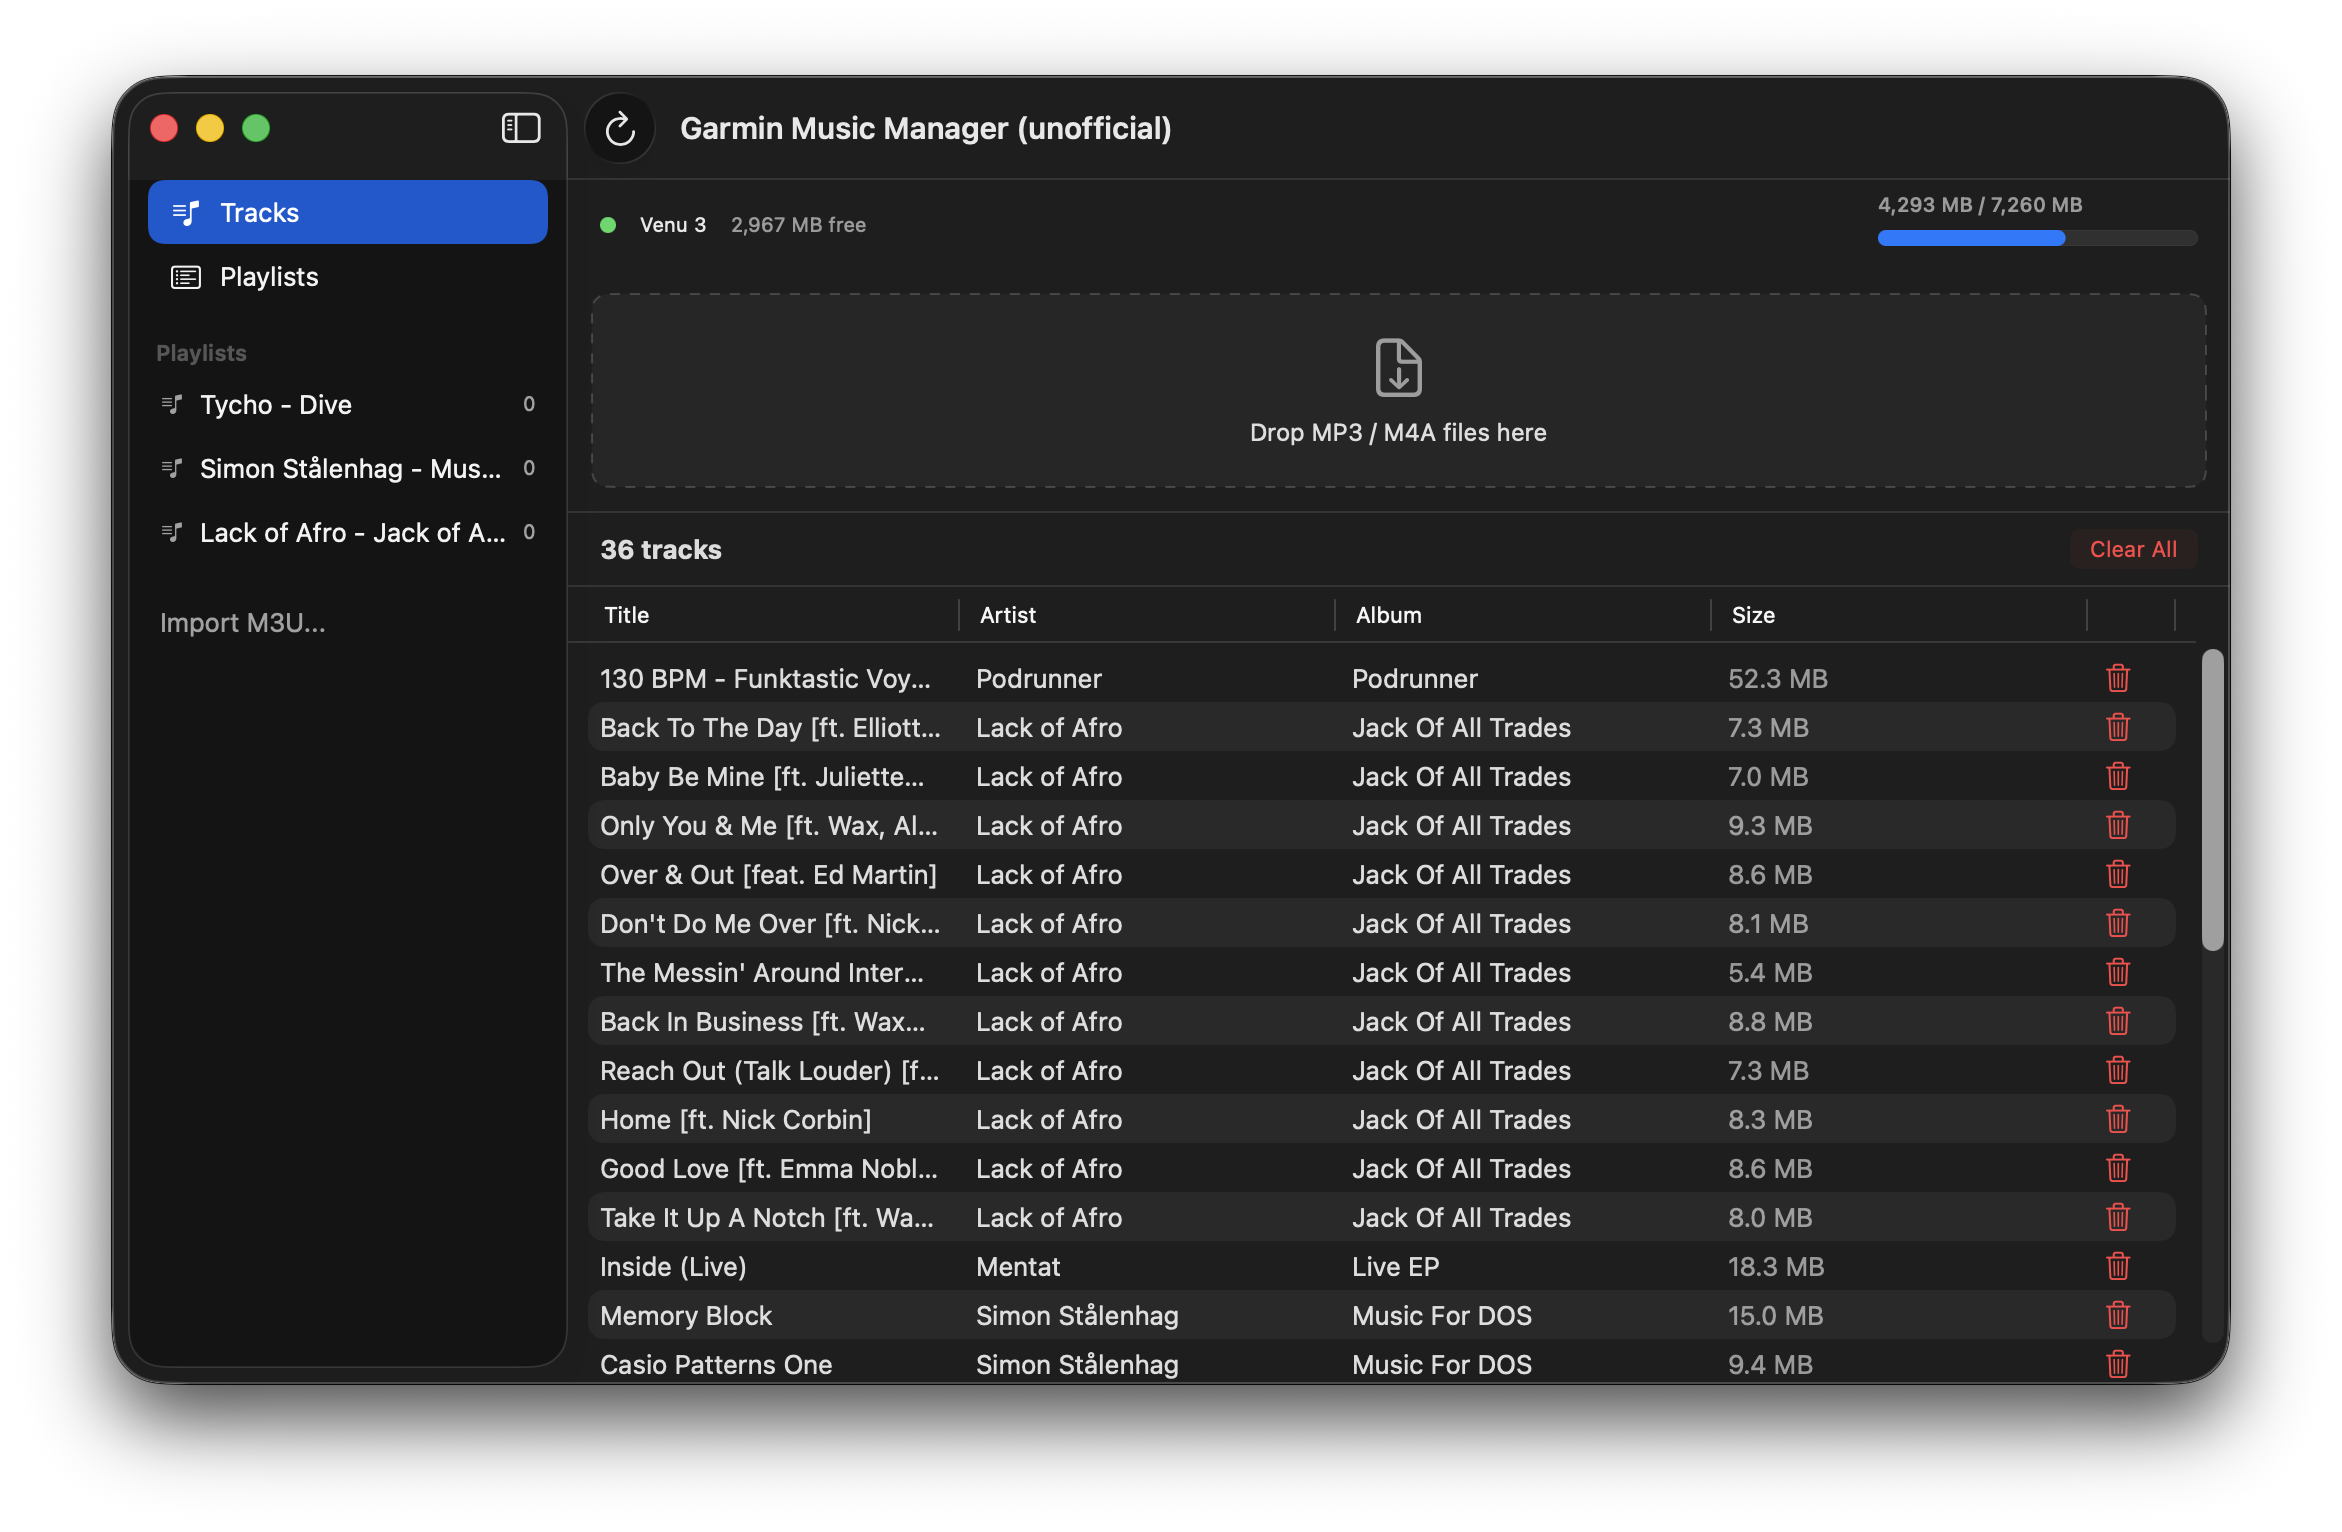This screenshot has height=1532, width=2342.
Task: Click the music note icon beside Tycho - Dive
Action: click(x=172, y=404)
